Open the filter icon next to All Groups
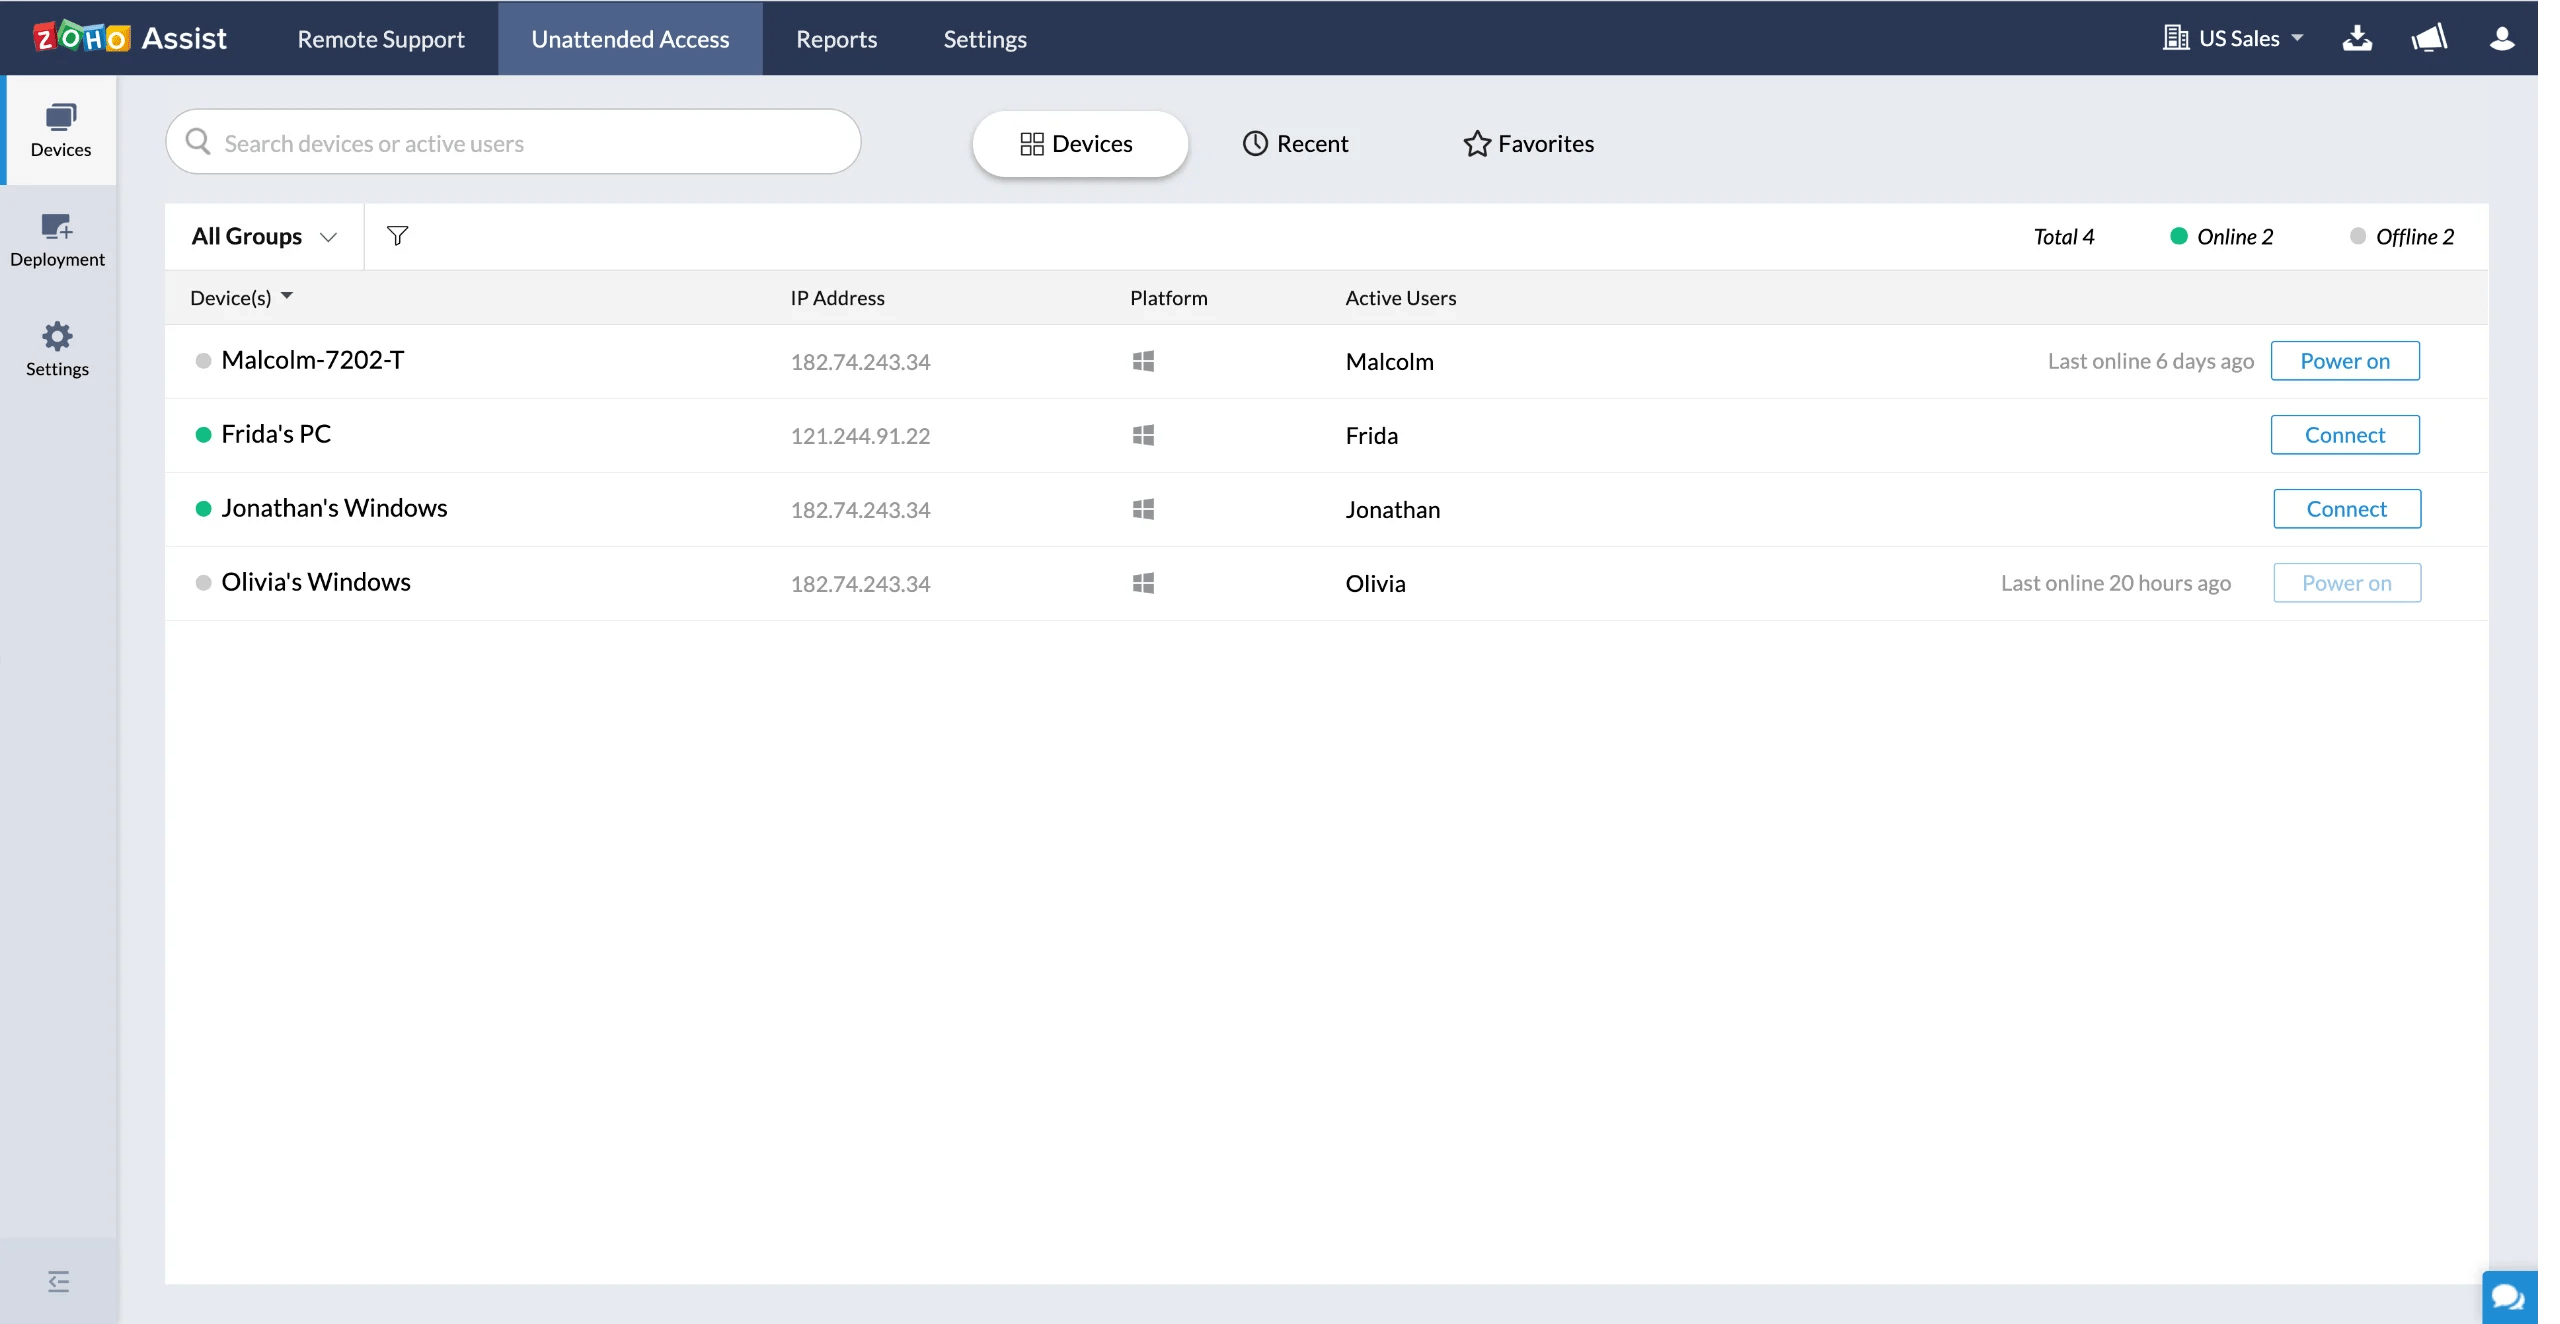Viewport: 2560px width, 1324px height. pyautogui.click(x=399, y=236)
